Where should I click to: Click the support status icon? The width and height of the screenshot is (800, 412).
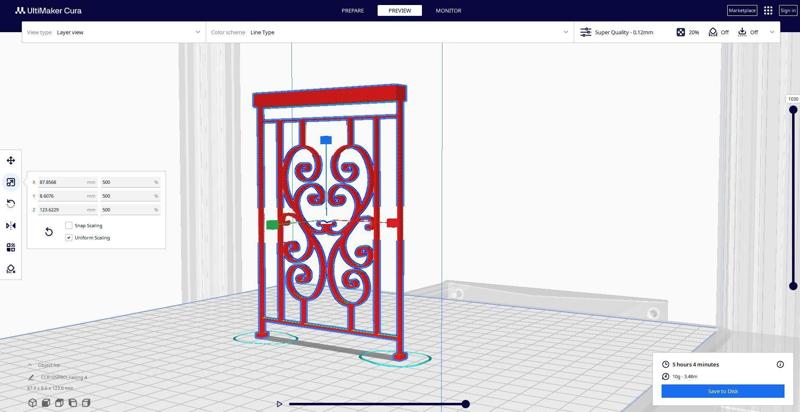713,32
